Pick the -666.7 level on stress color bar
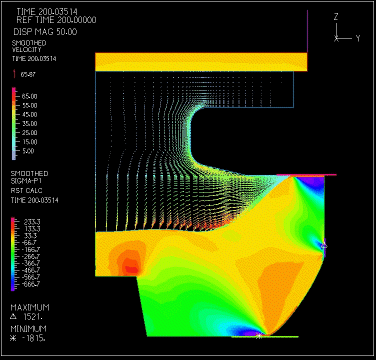The image size is (376, 360). pos(31,284)
